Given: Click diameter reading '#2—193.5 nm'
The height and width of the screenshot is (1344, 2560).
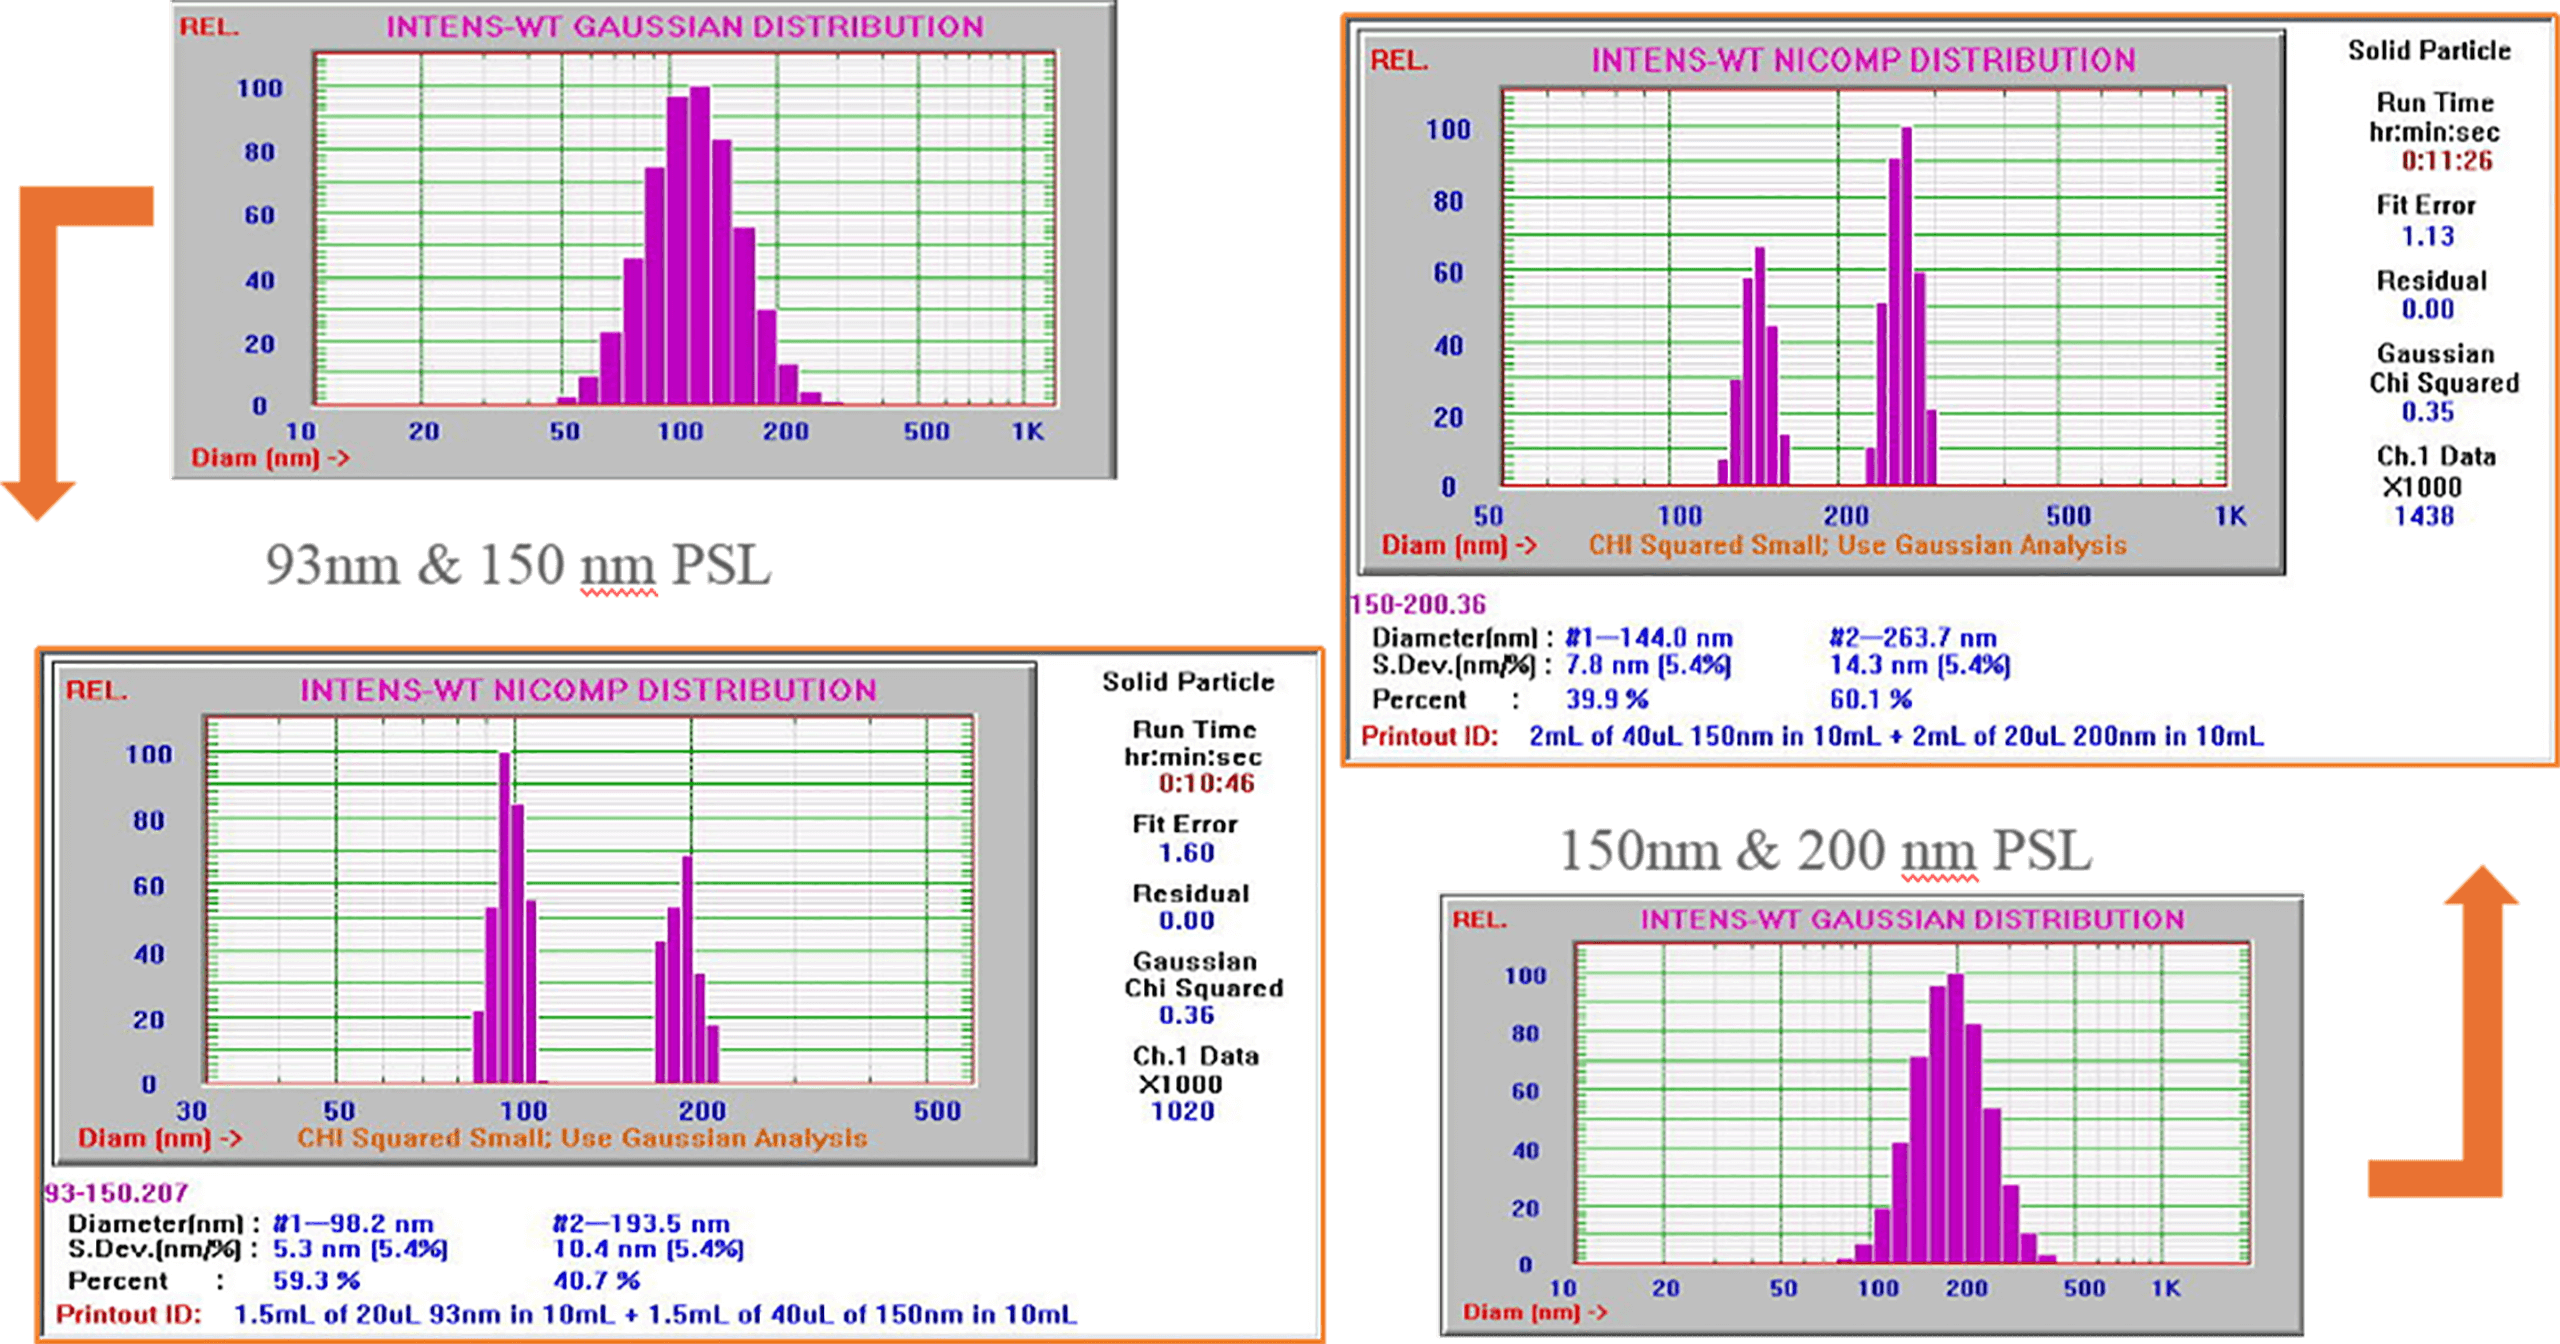Looking at the screenshot, I should click(x=641, y=1223).
